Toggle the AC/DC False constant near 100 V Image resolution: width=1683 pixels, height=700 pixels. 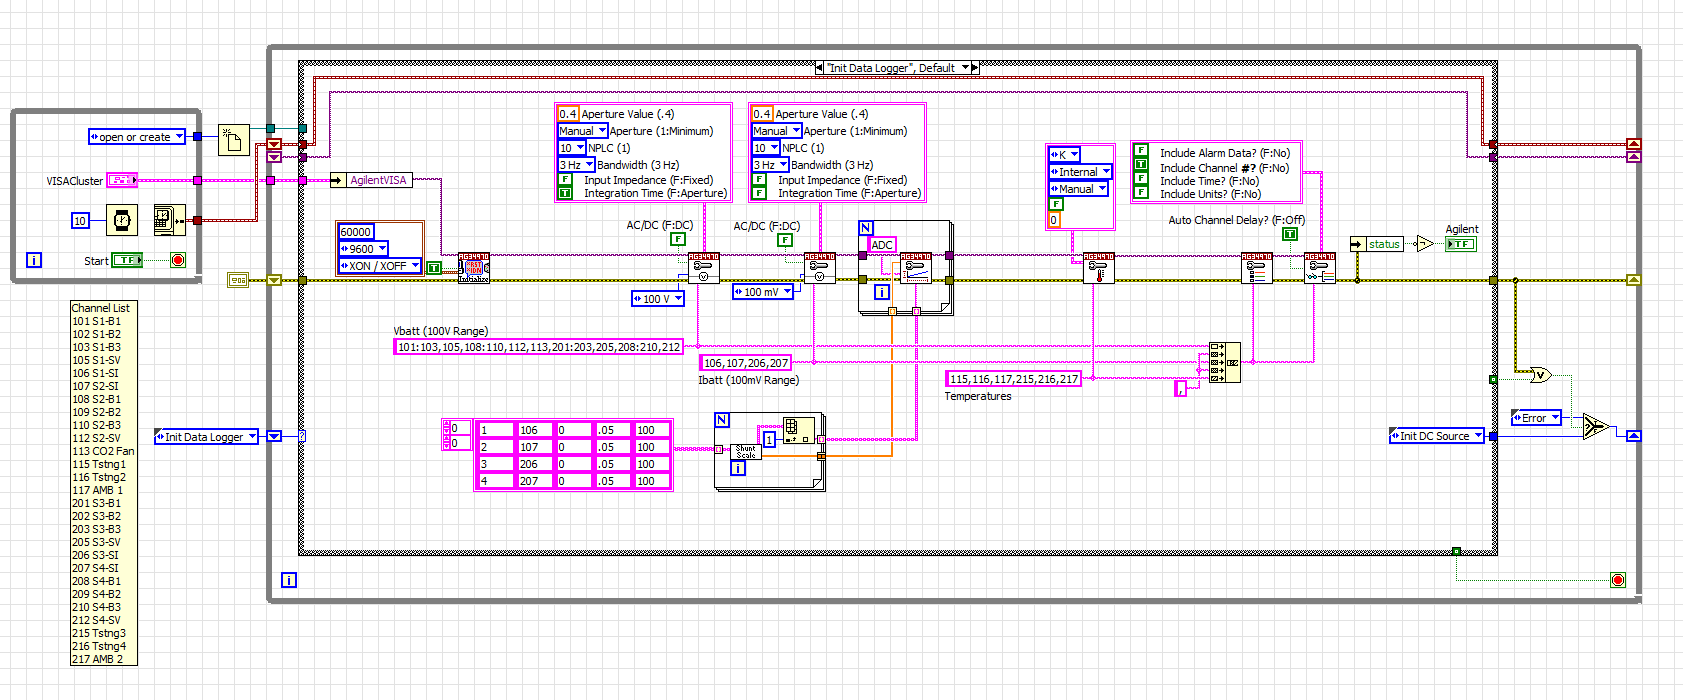point(678,239)
